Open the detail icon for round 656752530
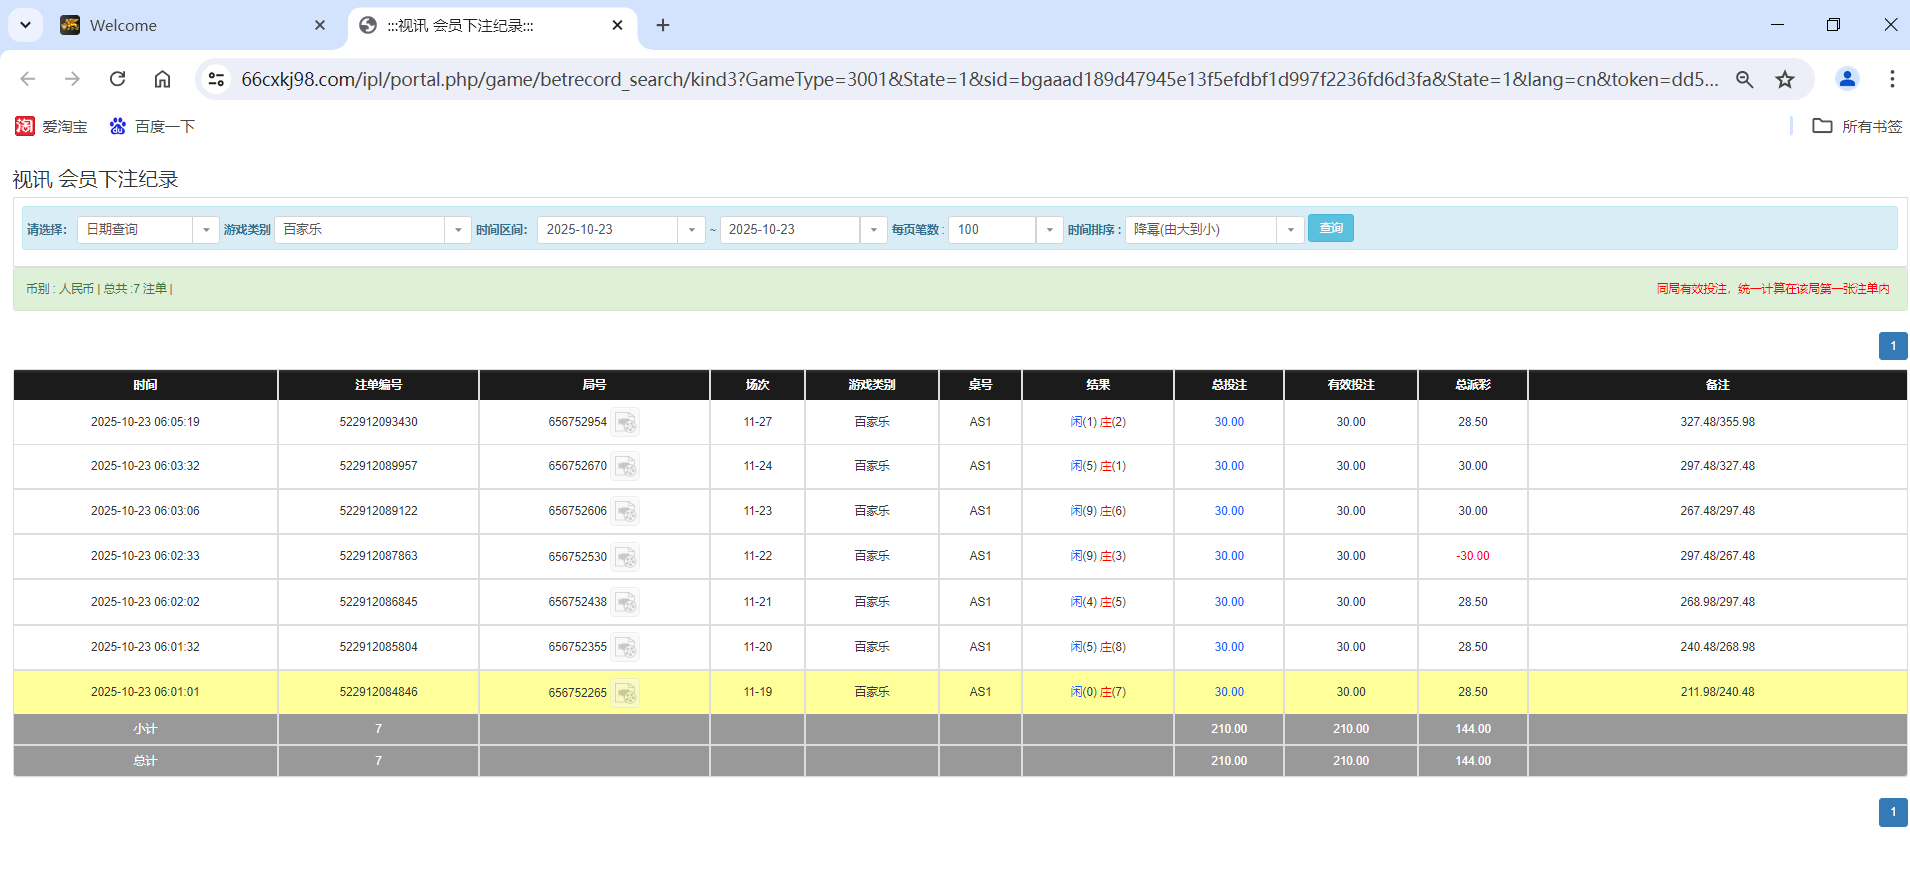The width and height of the screenshot is (1910, 890). click(x=626, y=557)
